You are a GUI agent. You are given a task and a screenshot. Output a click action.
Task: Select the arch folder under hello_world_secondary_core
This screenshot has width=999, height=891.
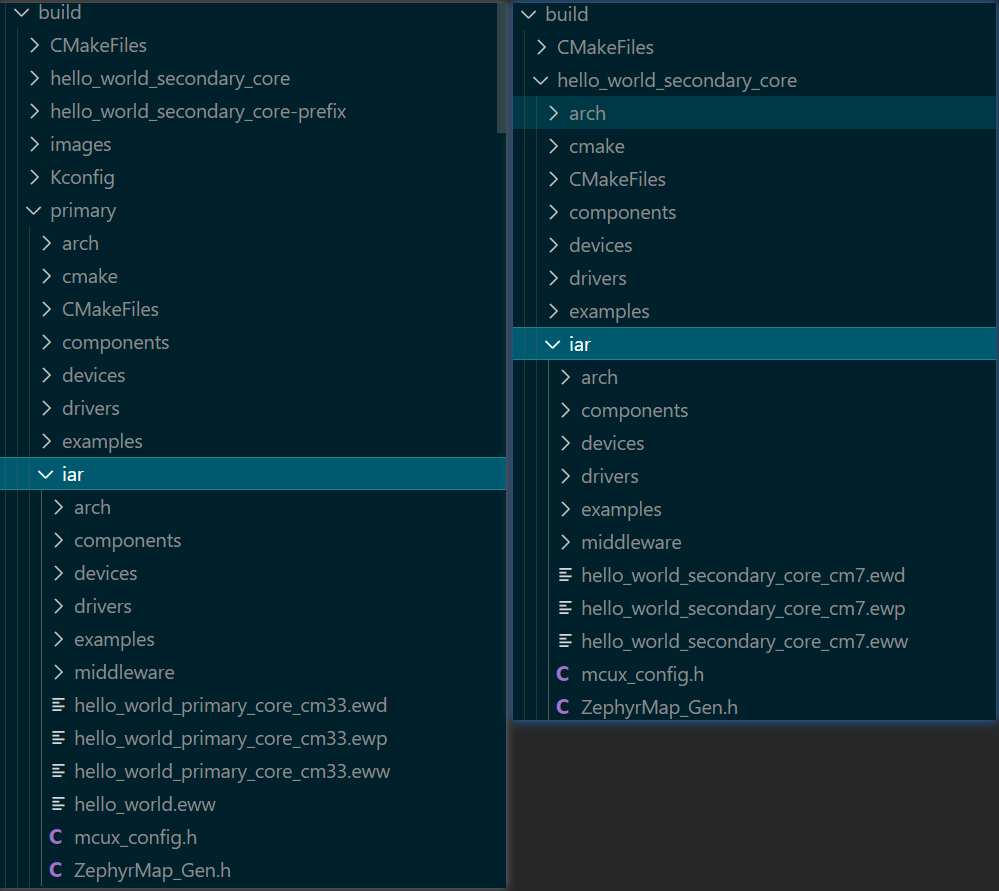[x=588, y=113]
